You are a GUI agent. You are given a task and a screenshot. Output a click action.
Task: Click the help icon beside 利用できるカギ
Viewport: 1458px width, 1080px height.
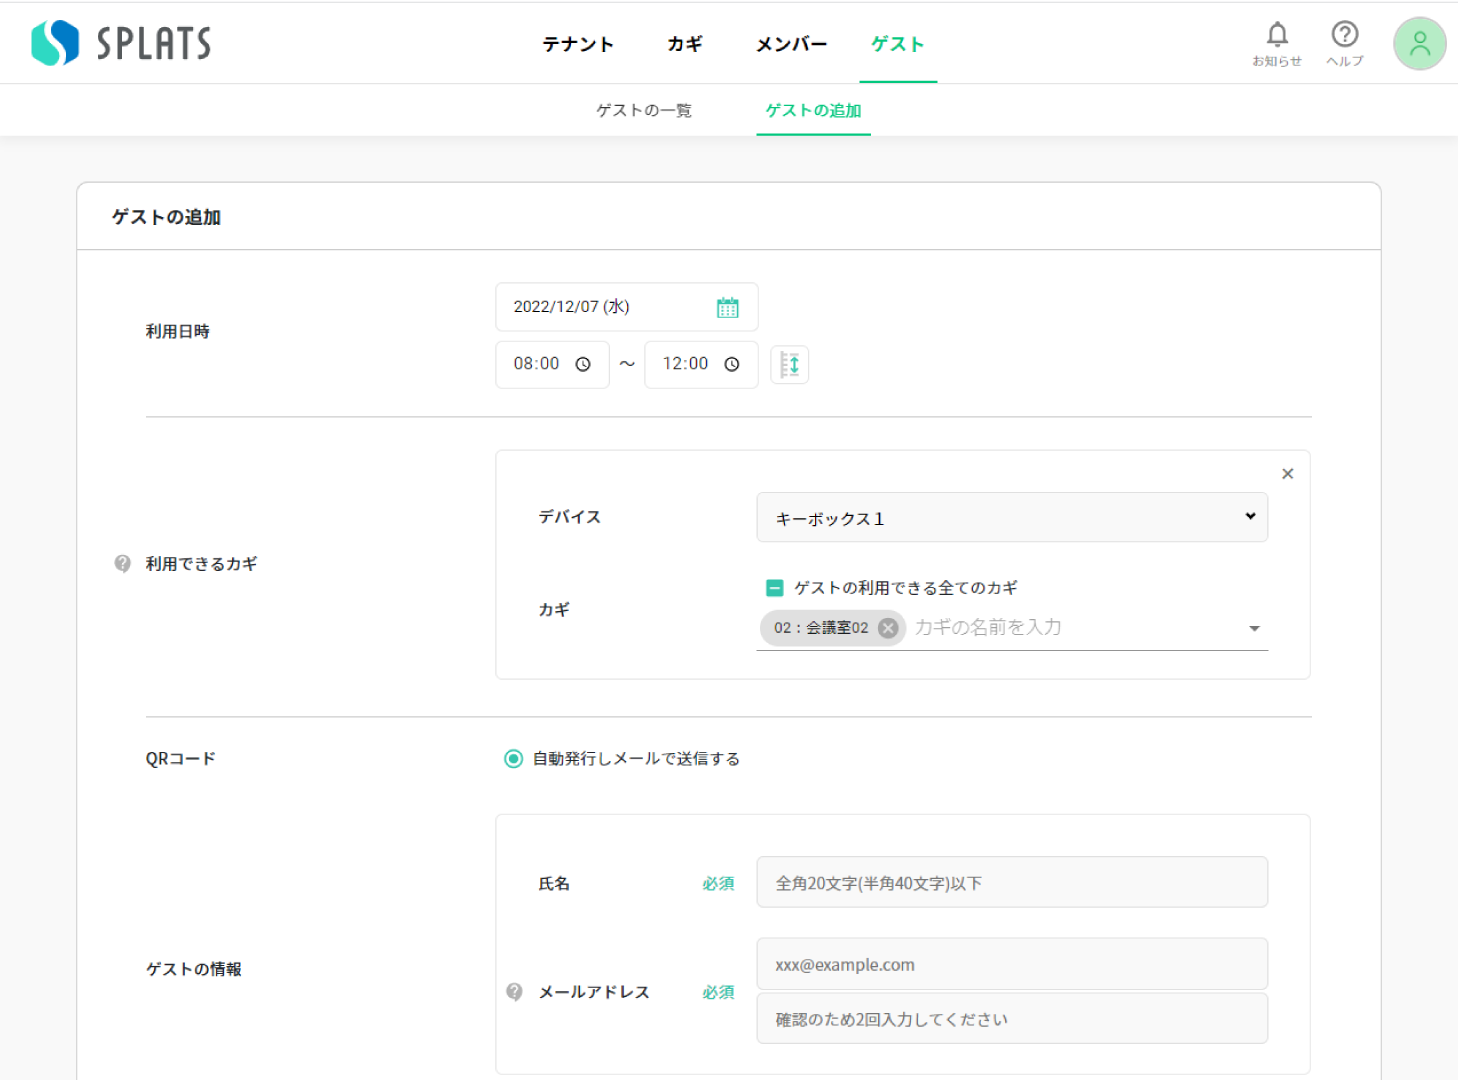point(121,564)
